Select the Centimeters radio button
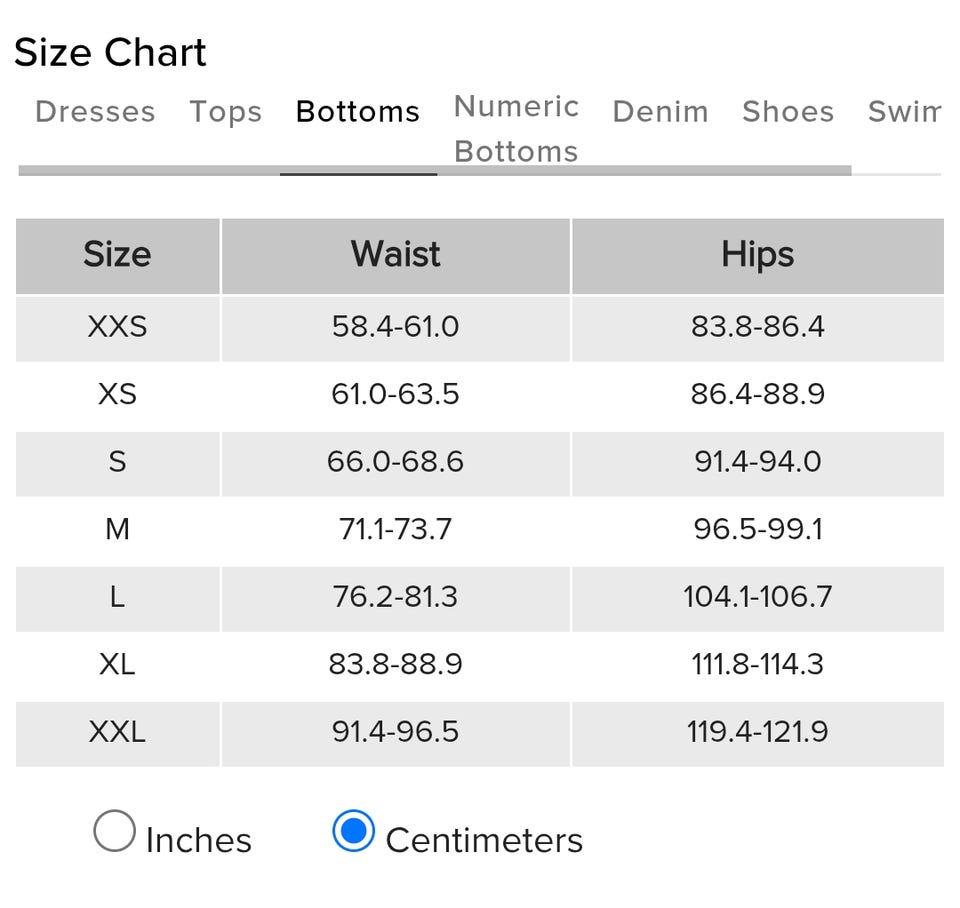 point(354,831)
